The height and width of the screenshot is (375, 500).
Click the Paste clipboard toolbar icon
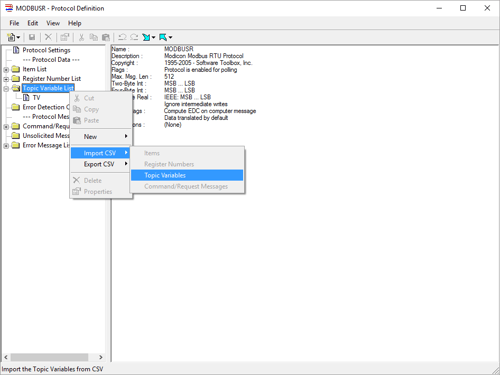pos(106,37)
